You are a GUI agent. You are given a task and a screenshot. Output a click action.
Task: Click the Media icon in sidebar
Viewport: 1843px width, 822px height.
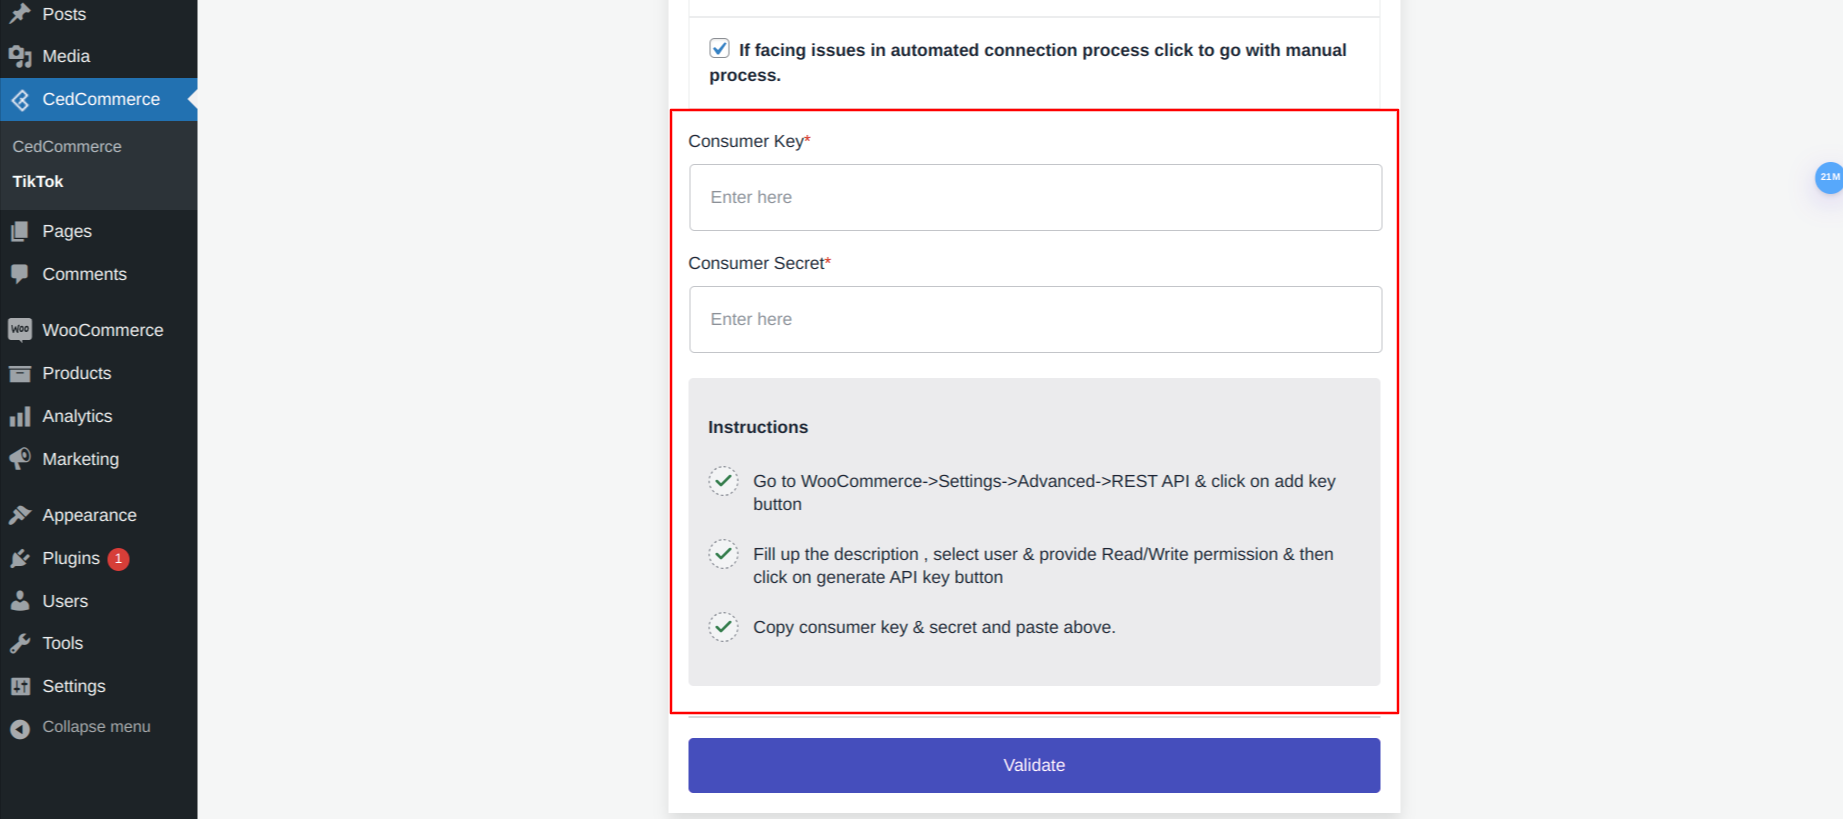click(x=20, y=57)
